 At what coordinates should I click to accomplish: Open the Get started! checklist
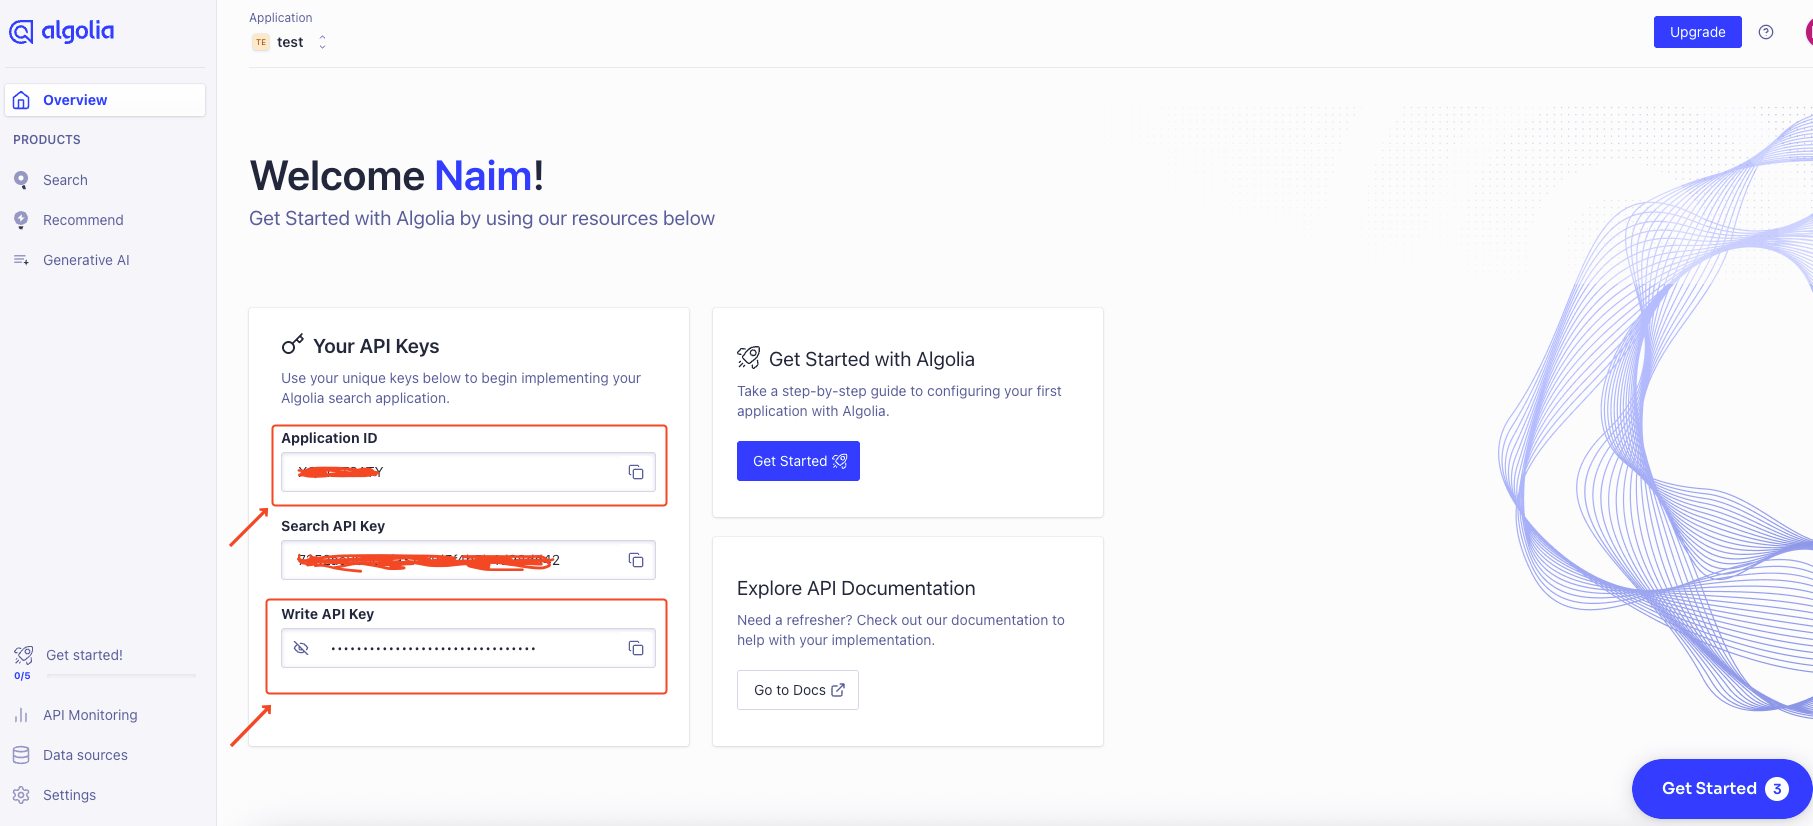84,655
